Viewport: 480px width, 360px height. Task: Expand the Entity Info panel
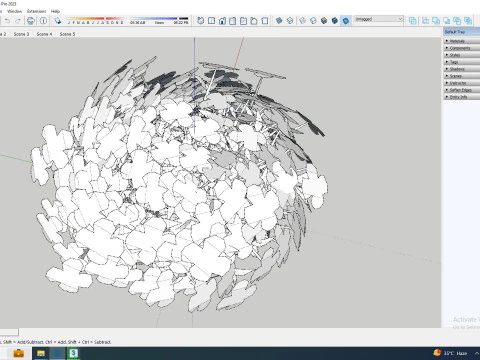tap(462, 97)
